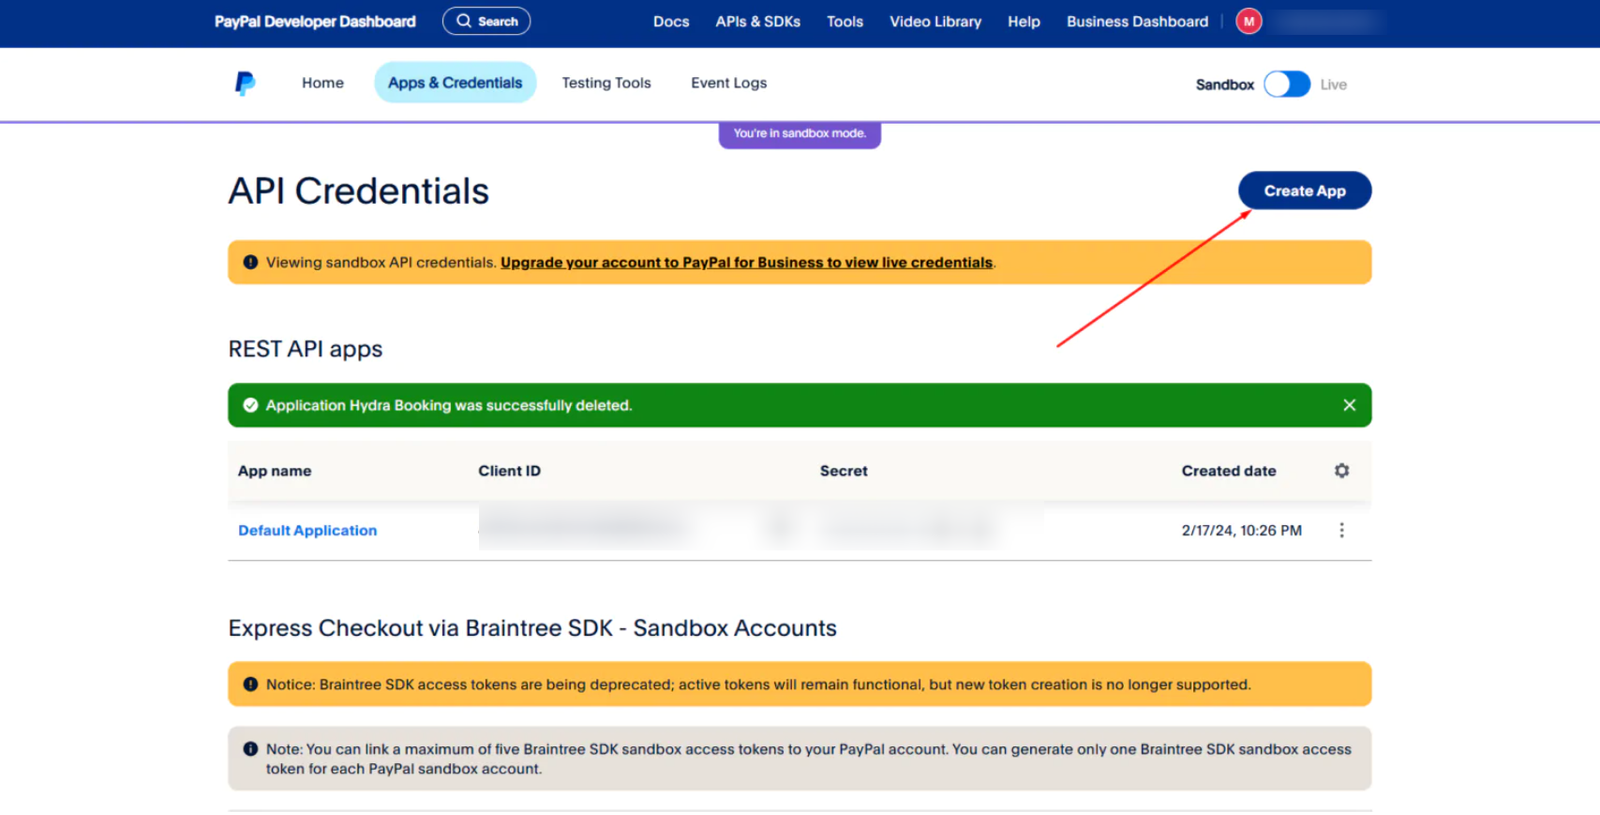
Task: Switch to the Home tab
Action: pos(323,83)
